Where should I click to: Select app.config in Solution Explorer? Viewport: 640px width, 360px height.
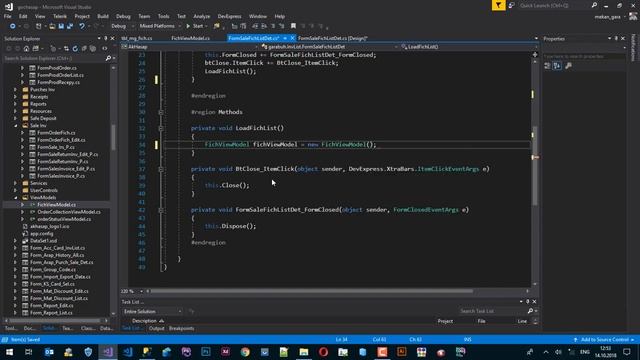coord(42,233)
